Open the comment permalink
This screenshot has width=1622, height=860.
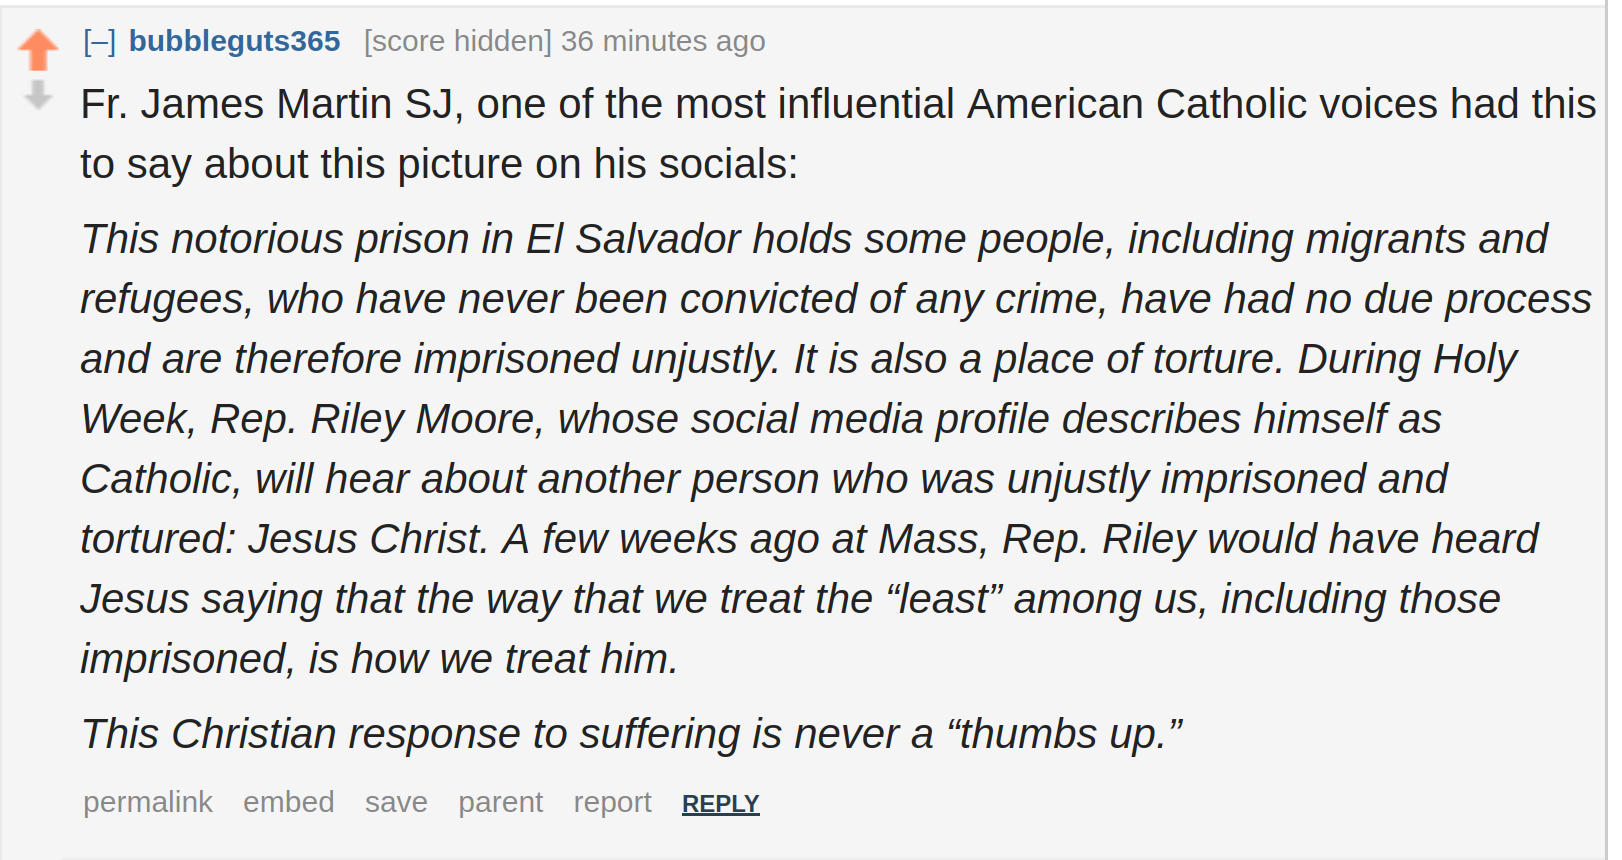pyautogui.click(x=148, y=802)
